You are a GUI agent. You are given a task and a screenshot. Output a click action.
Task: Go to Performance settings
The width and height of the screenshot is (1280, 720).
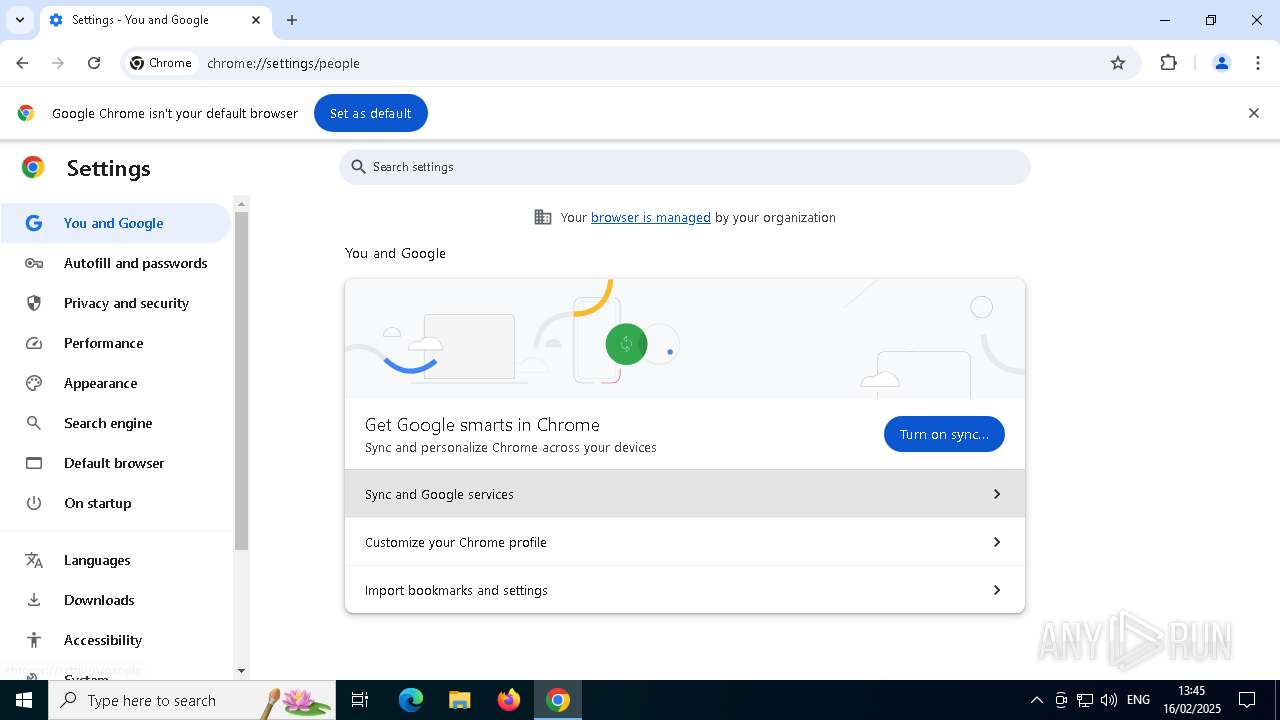[115, 343]
